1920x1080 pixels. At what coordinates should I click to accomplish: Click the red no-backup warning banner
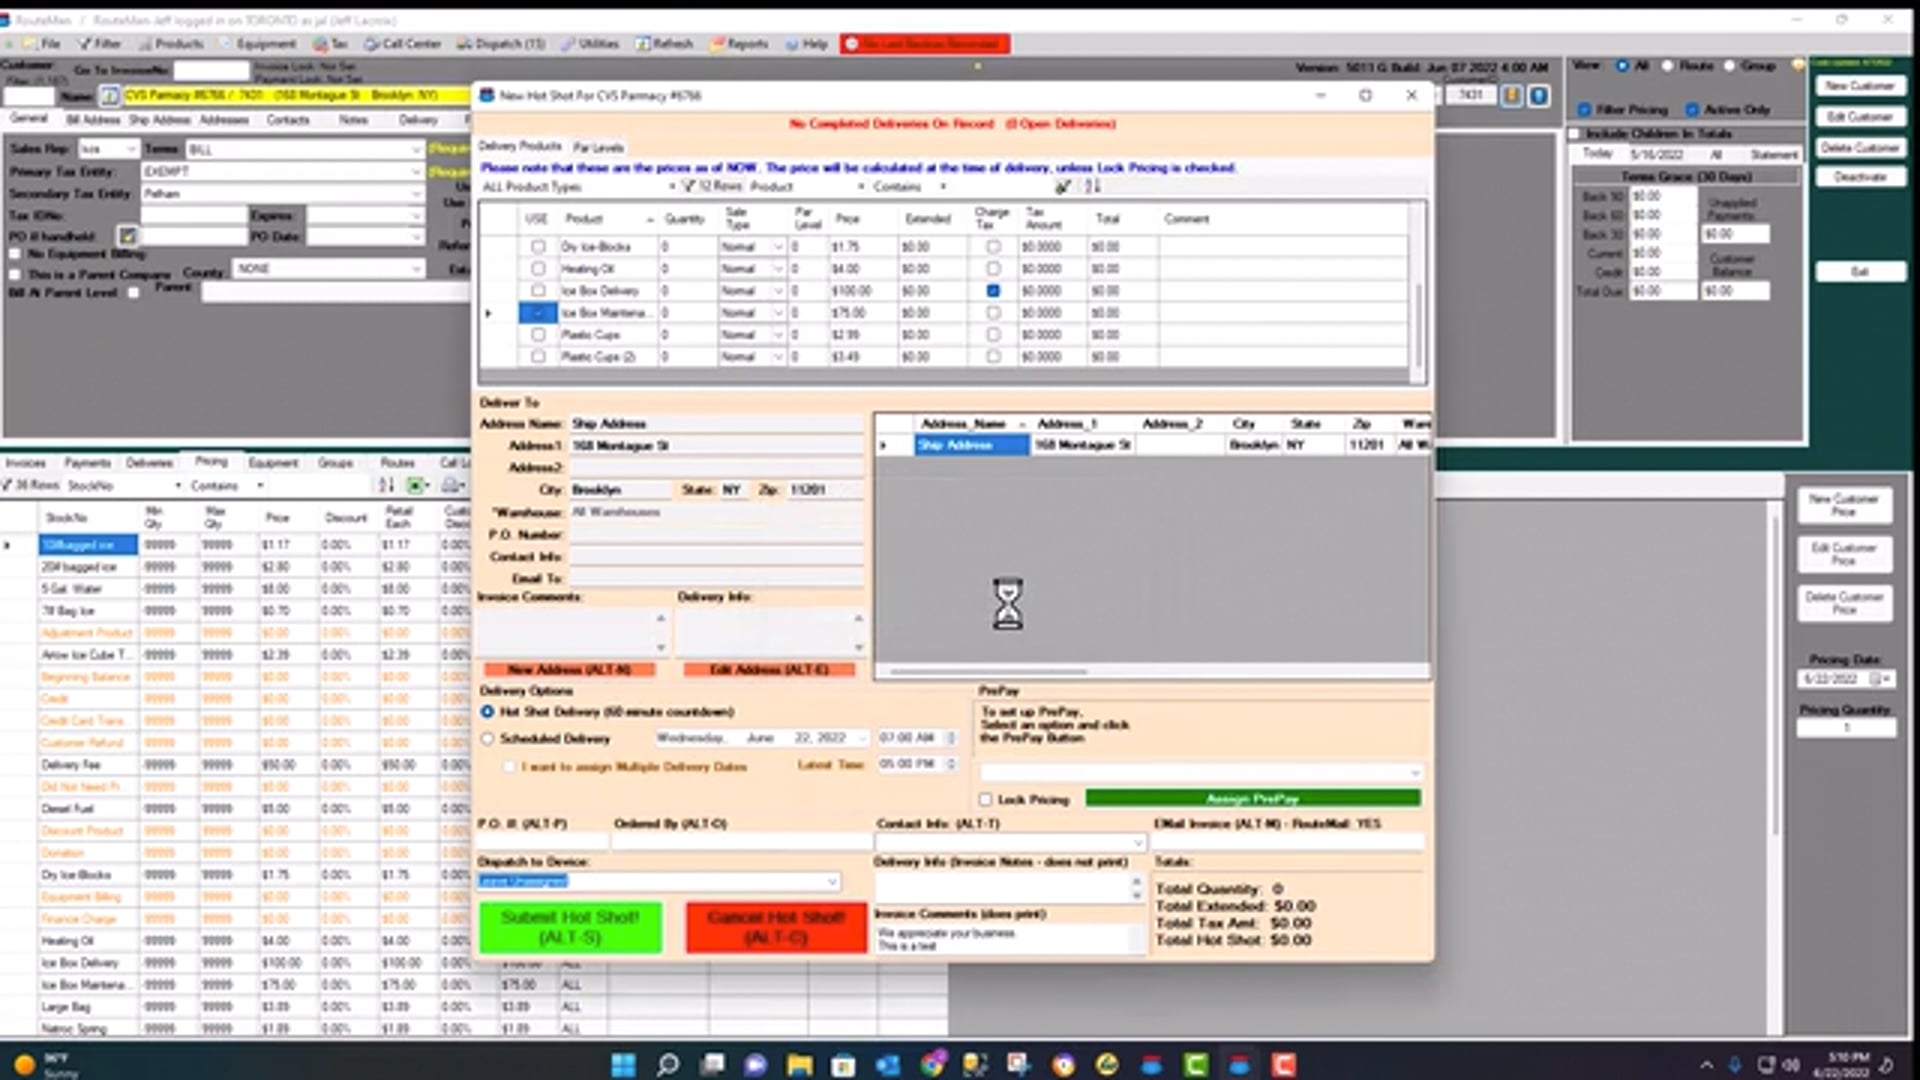(925, 44)
